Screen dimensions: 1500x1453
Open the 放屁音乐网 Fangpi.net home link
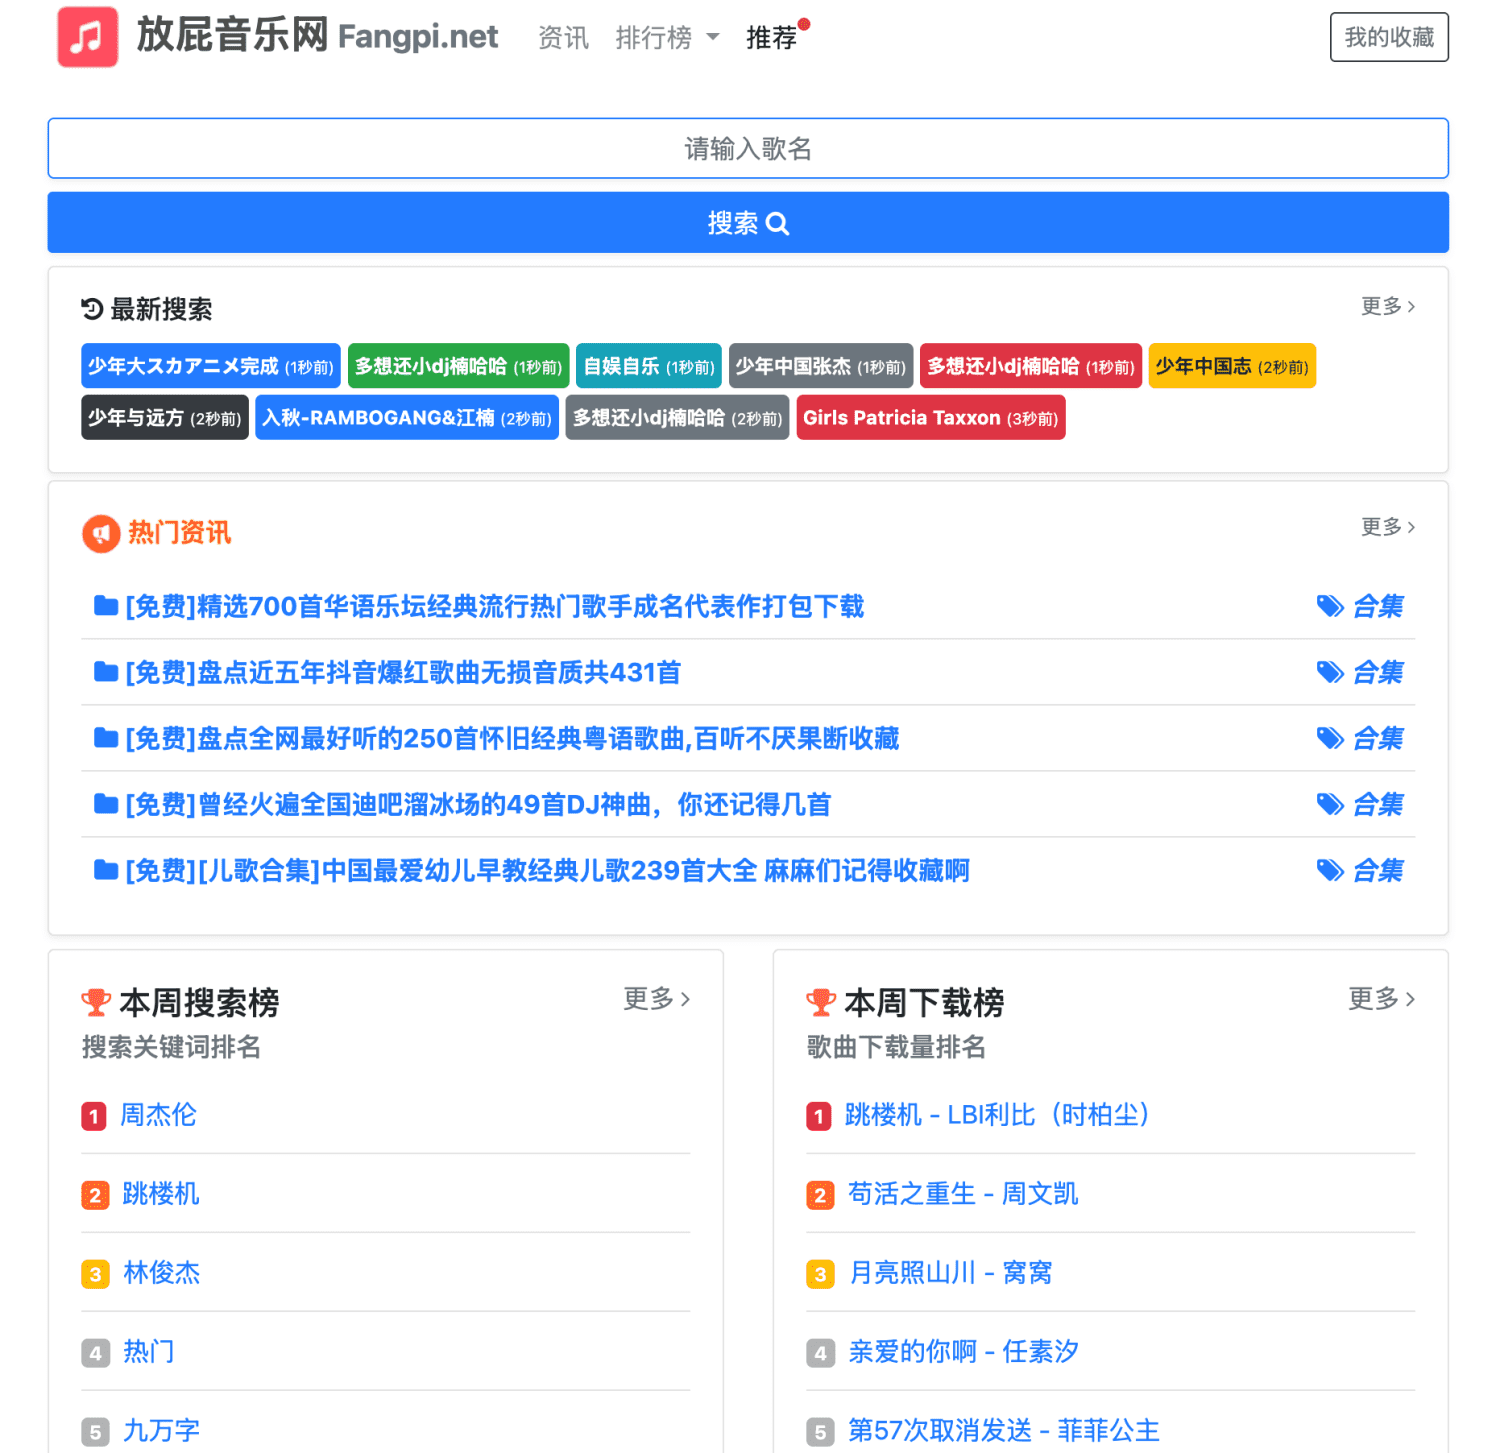click(x=317, y=36)
